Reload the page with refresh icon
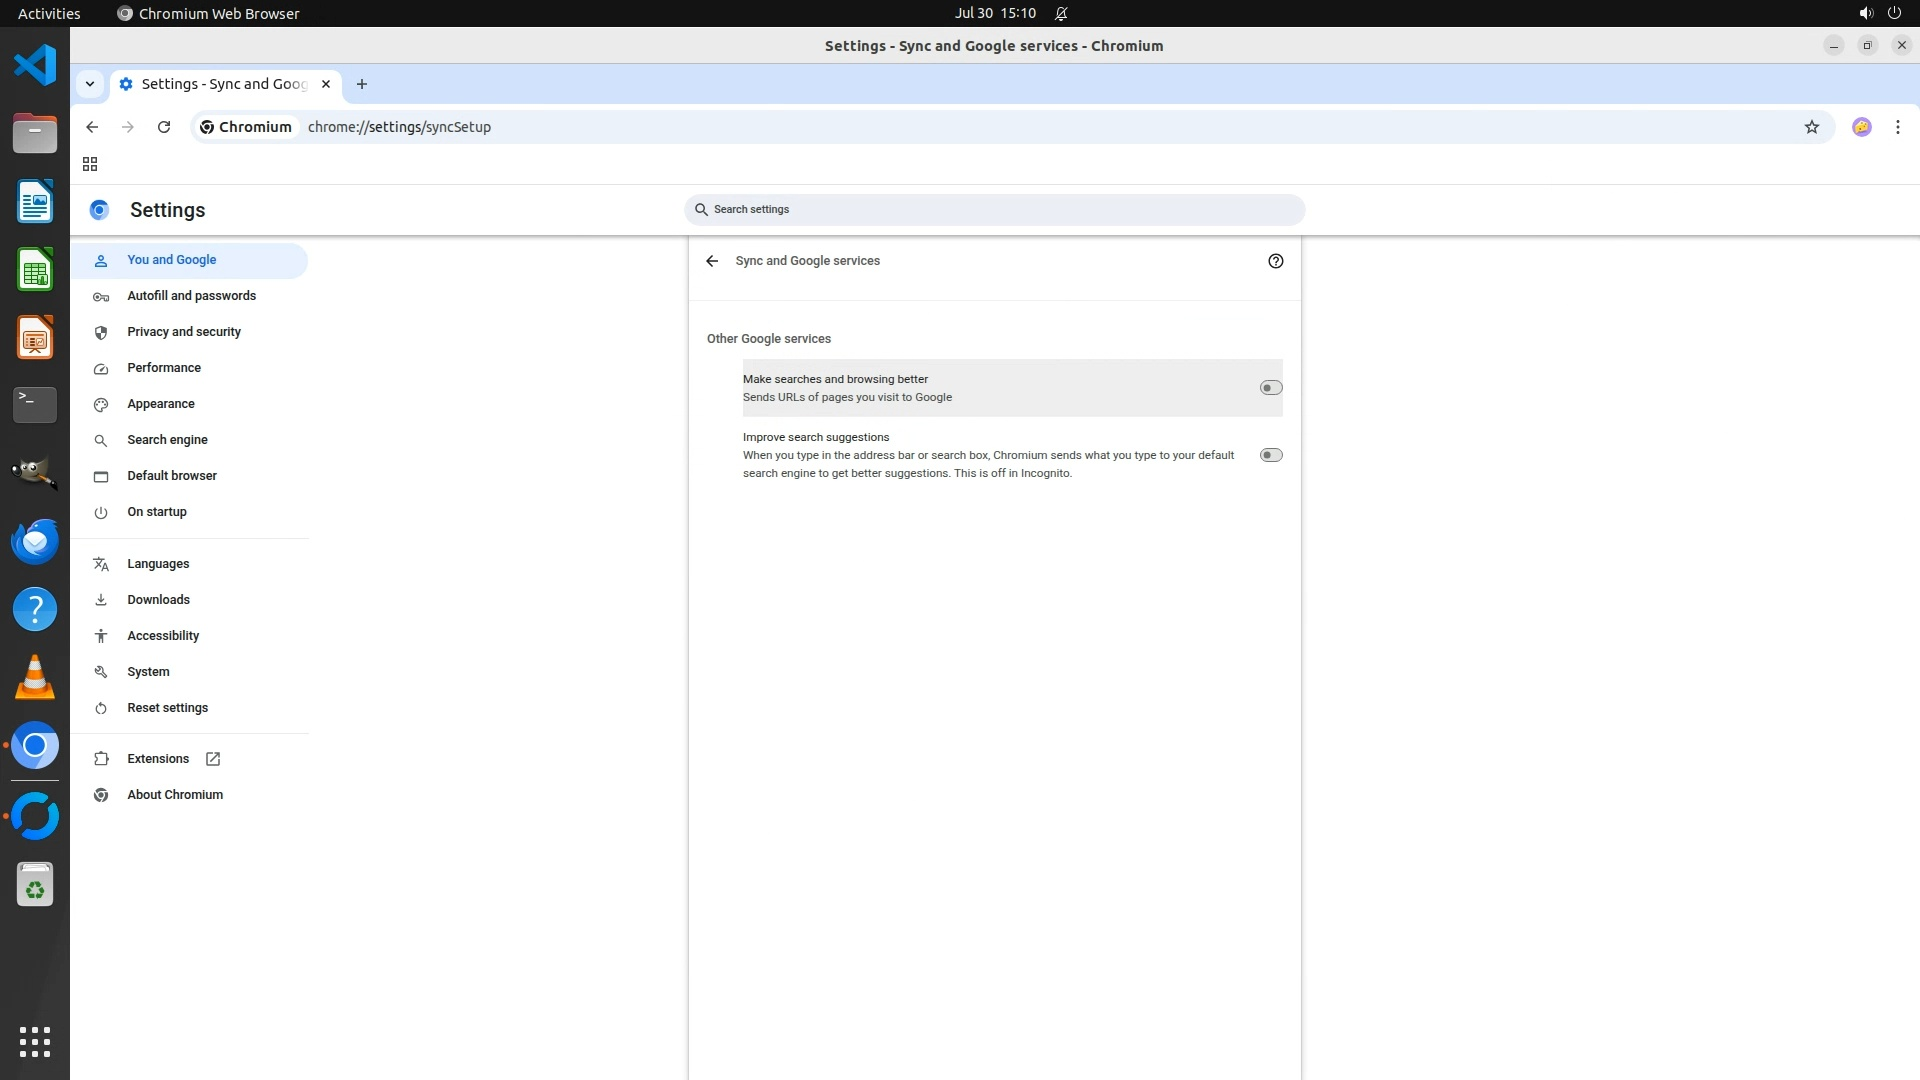The image size is (1920, 1080). coord(164,127)
